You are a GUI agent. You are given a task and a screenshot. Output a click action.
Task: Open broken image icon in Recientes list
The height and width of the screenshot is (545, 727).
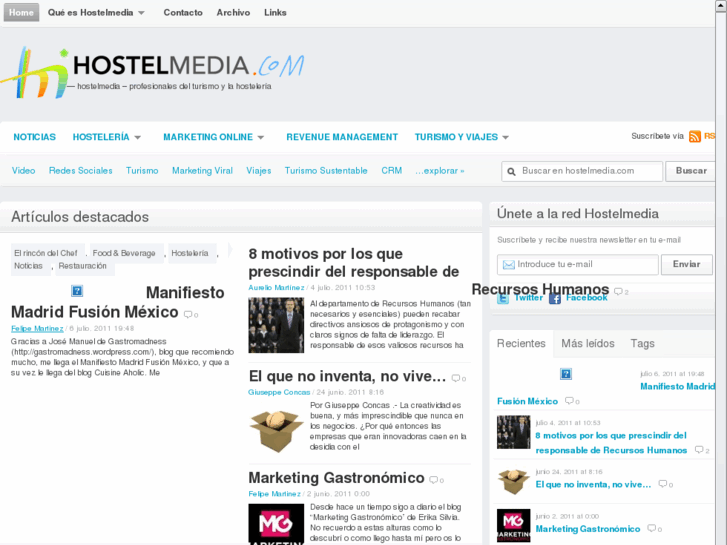566,374
